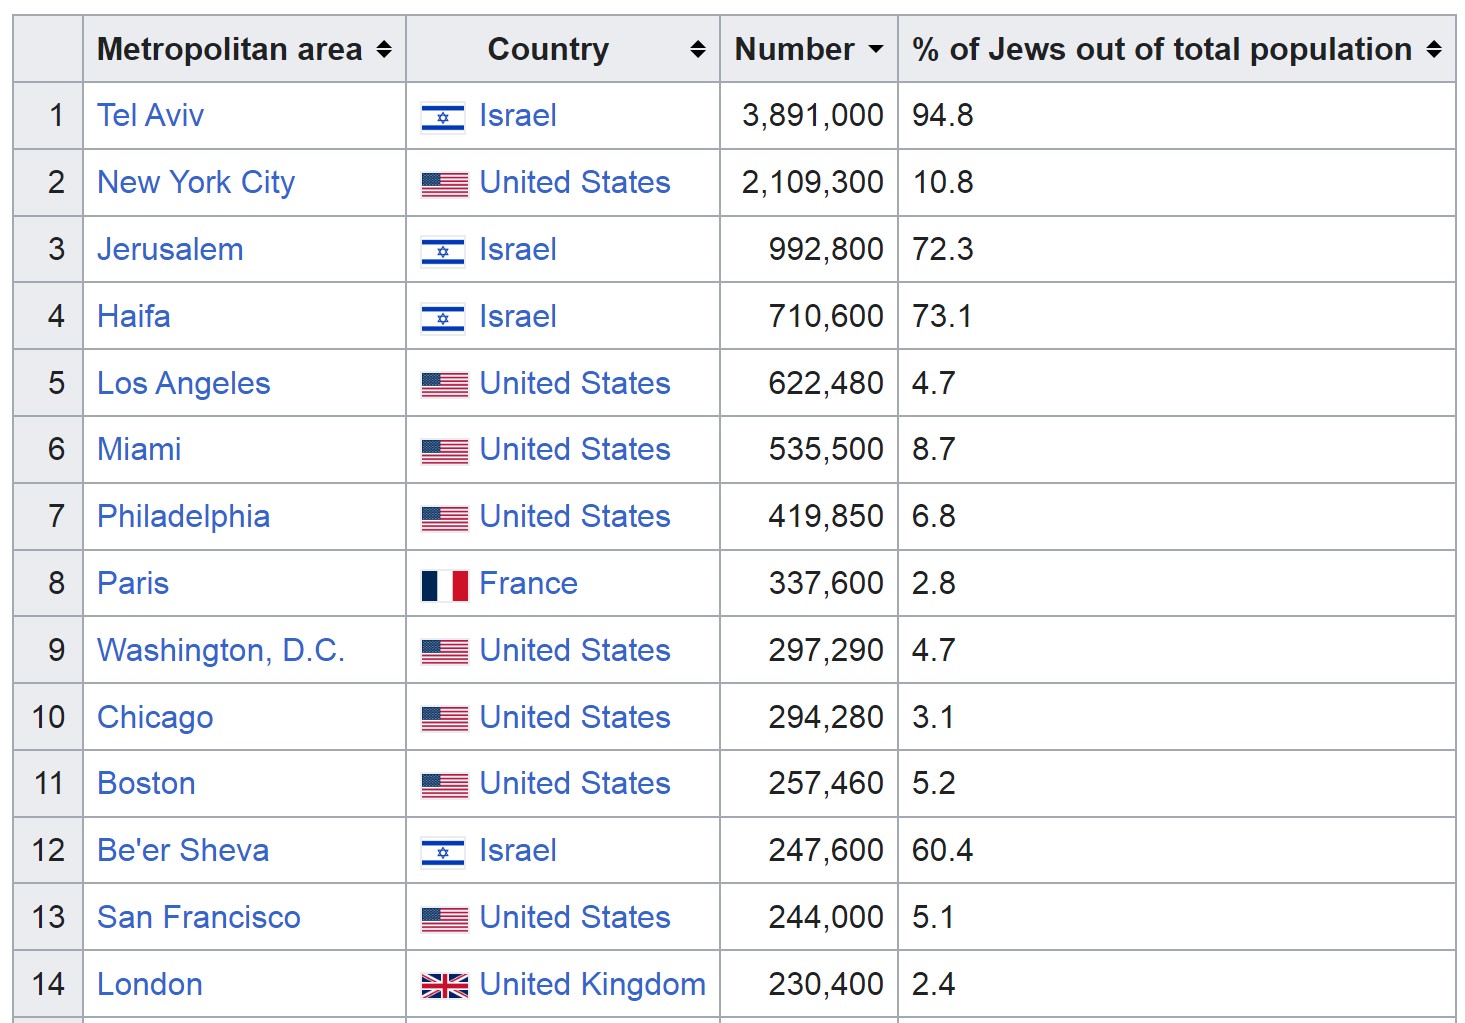The image size is (1465, 1023).
Task: Click the US flag beside New York City
Action: coord(444,185)
